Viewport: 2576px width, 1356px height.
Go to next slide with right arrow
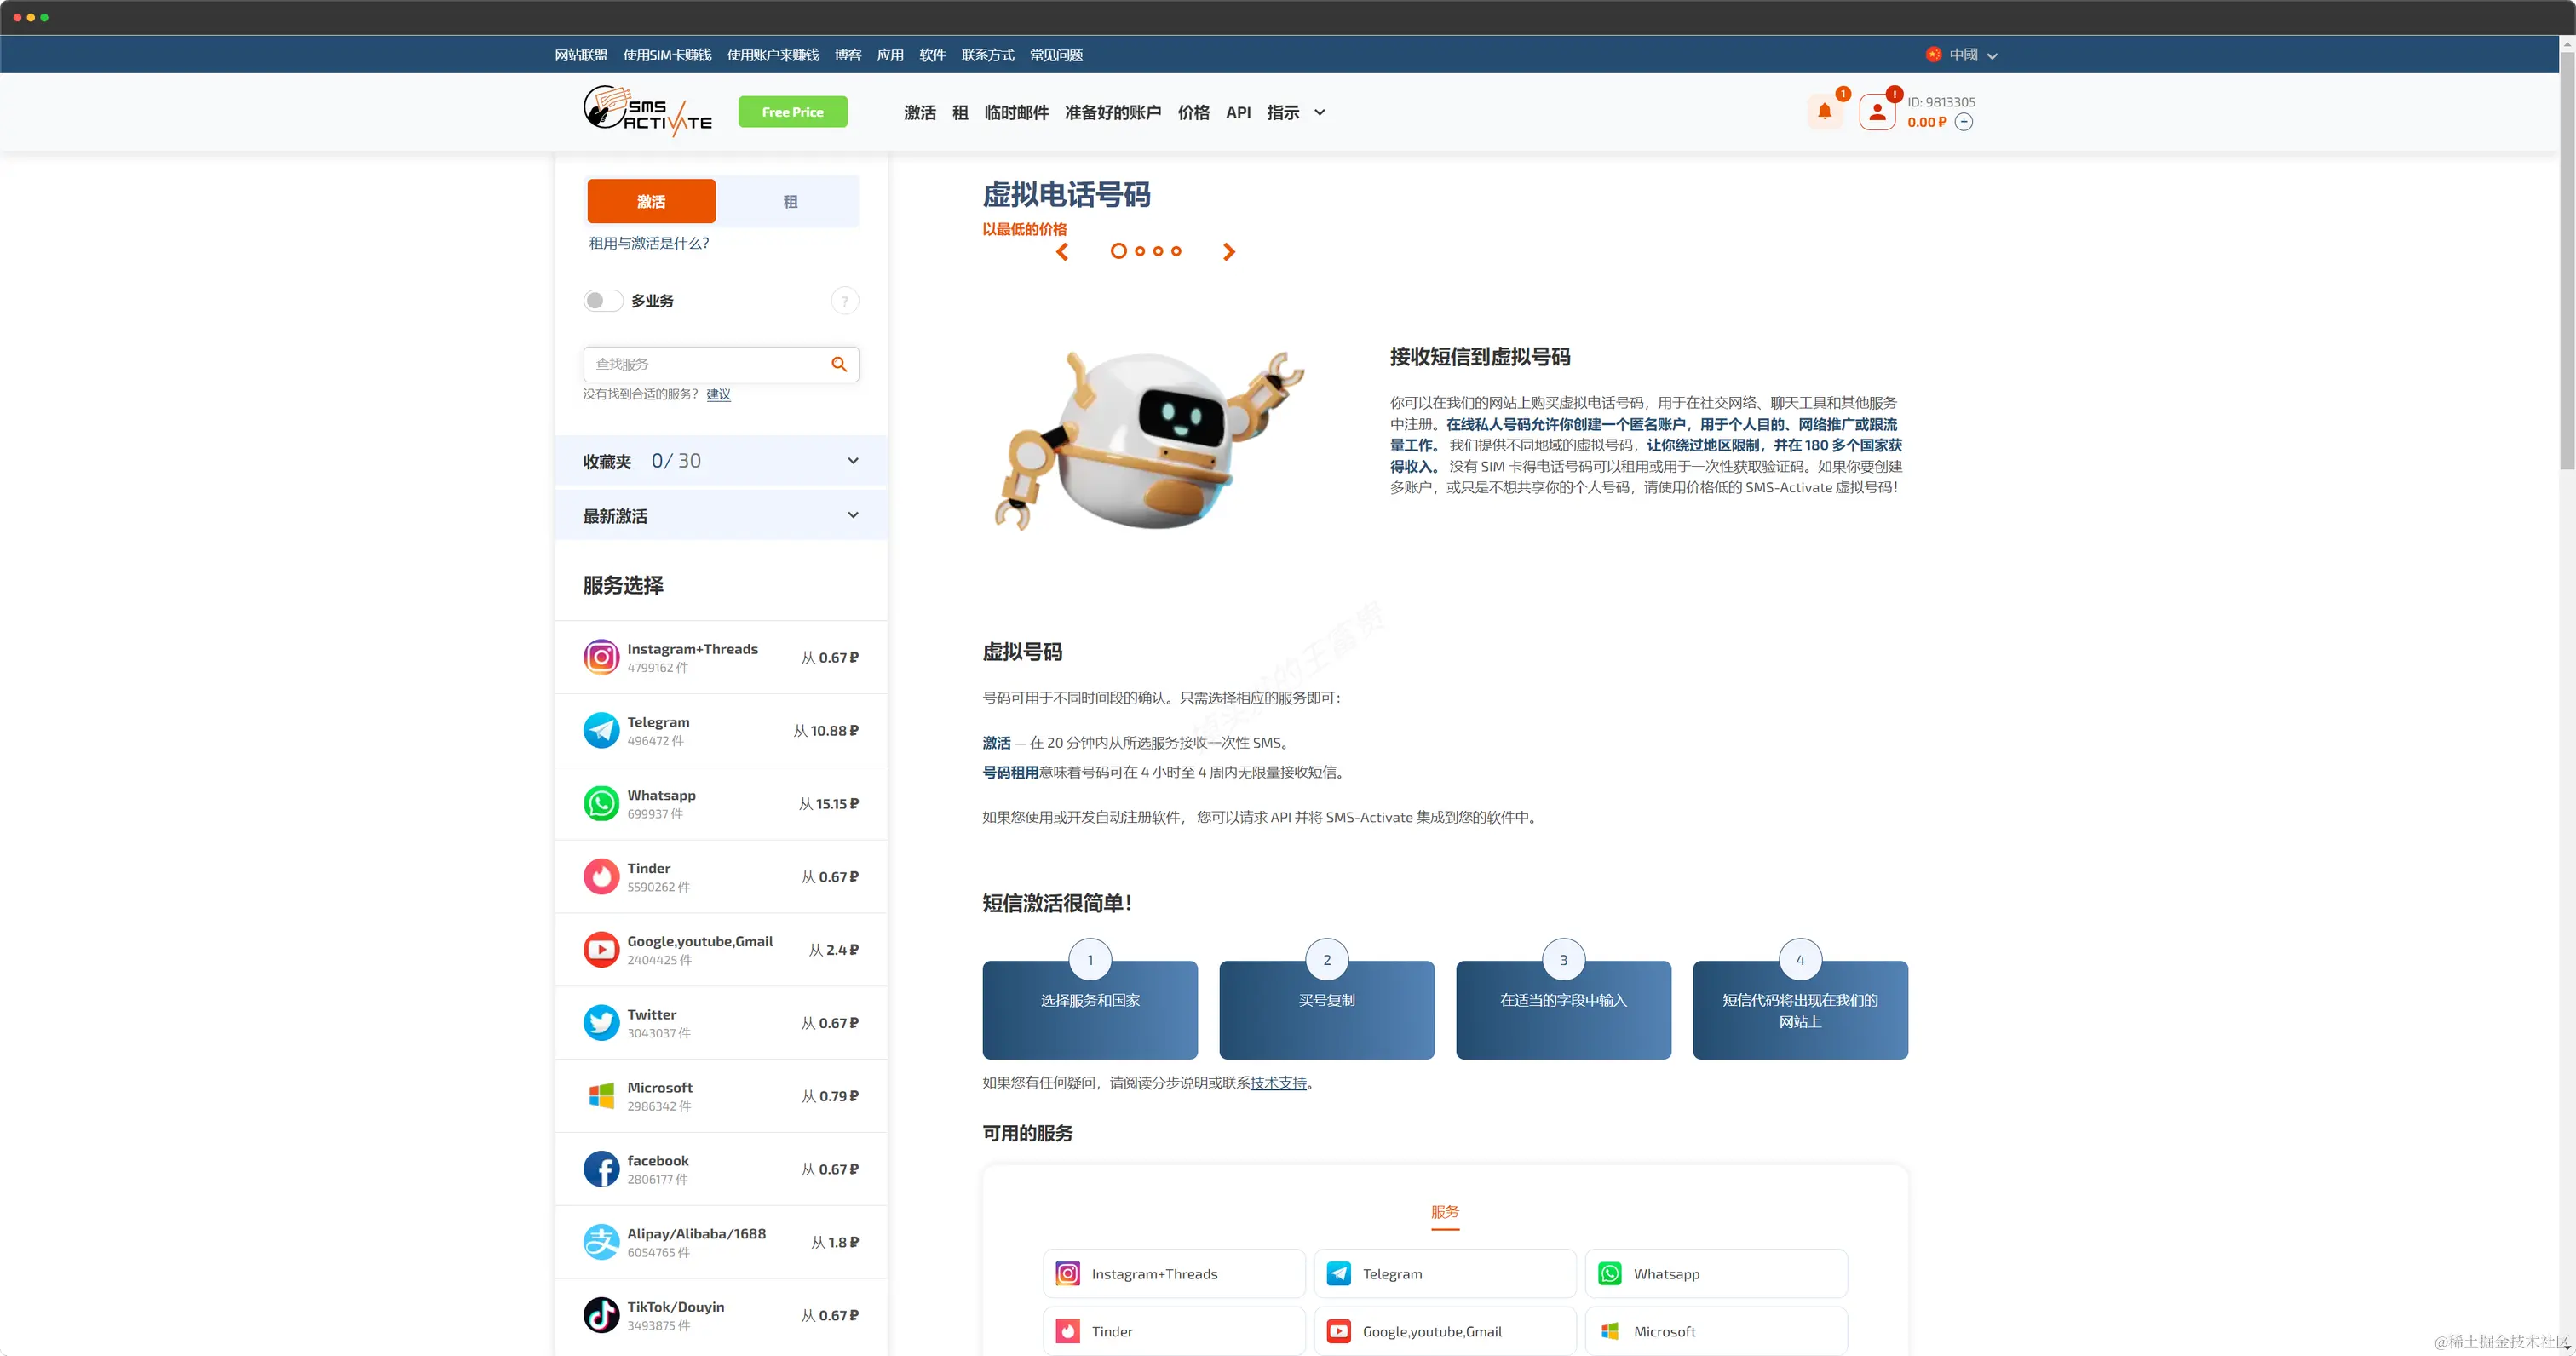point(1229,252)
